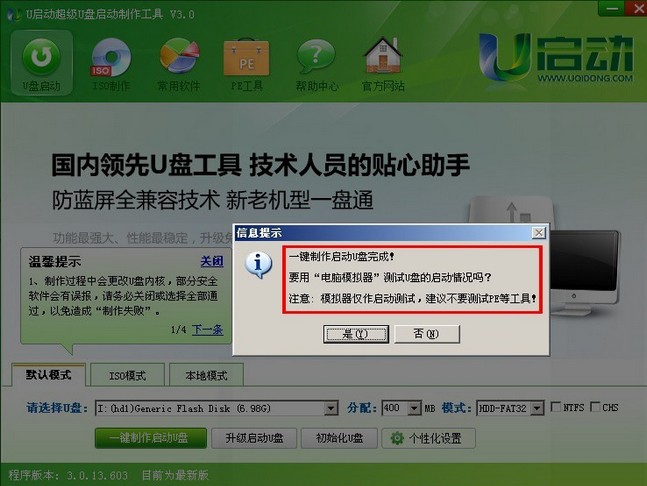Click the U启动 logo at top right
The height and width of the screenshot is (486, 647).
point(556,60)
